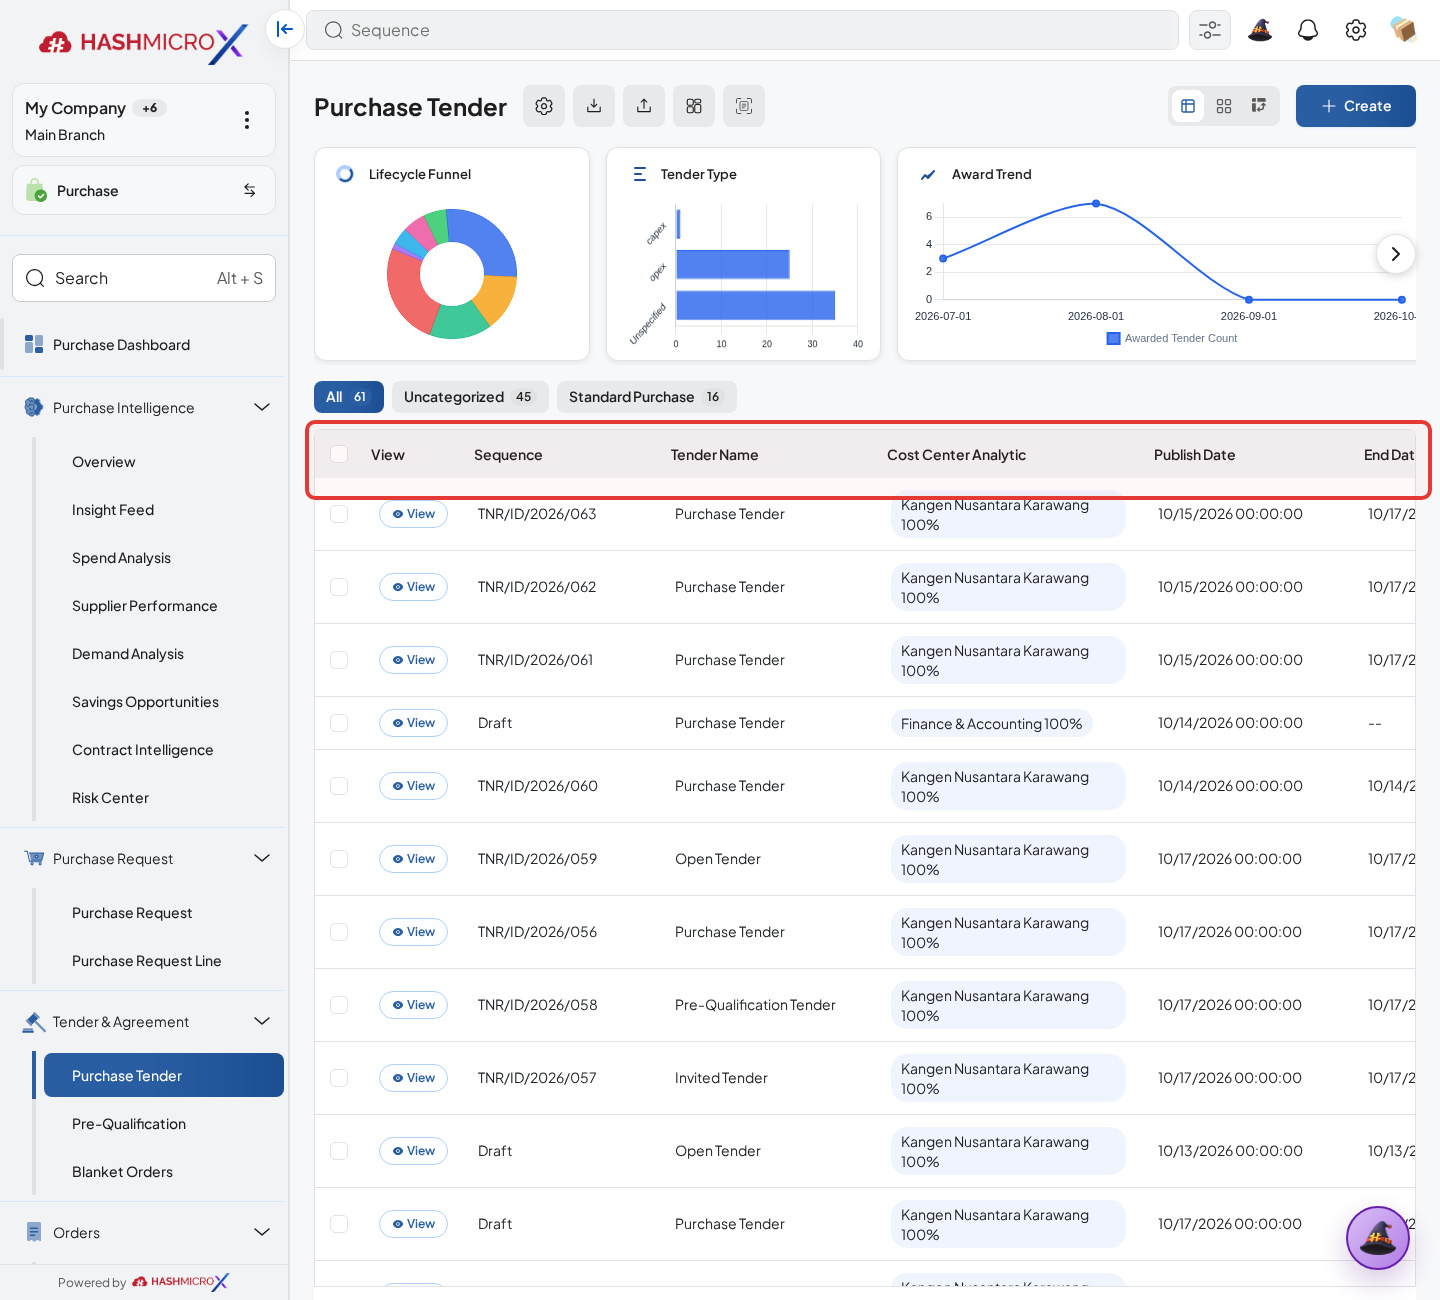Open Purchase Dashboard menu item

[x=144, y=344]
